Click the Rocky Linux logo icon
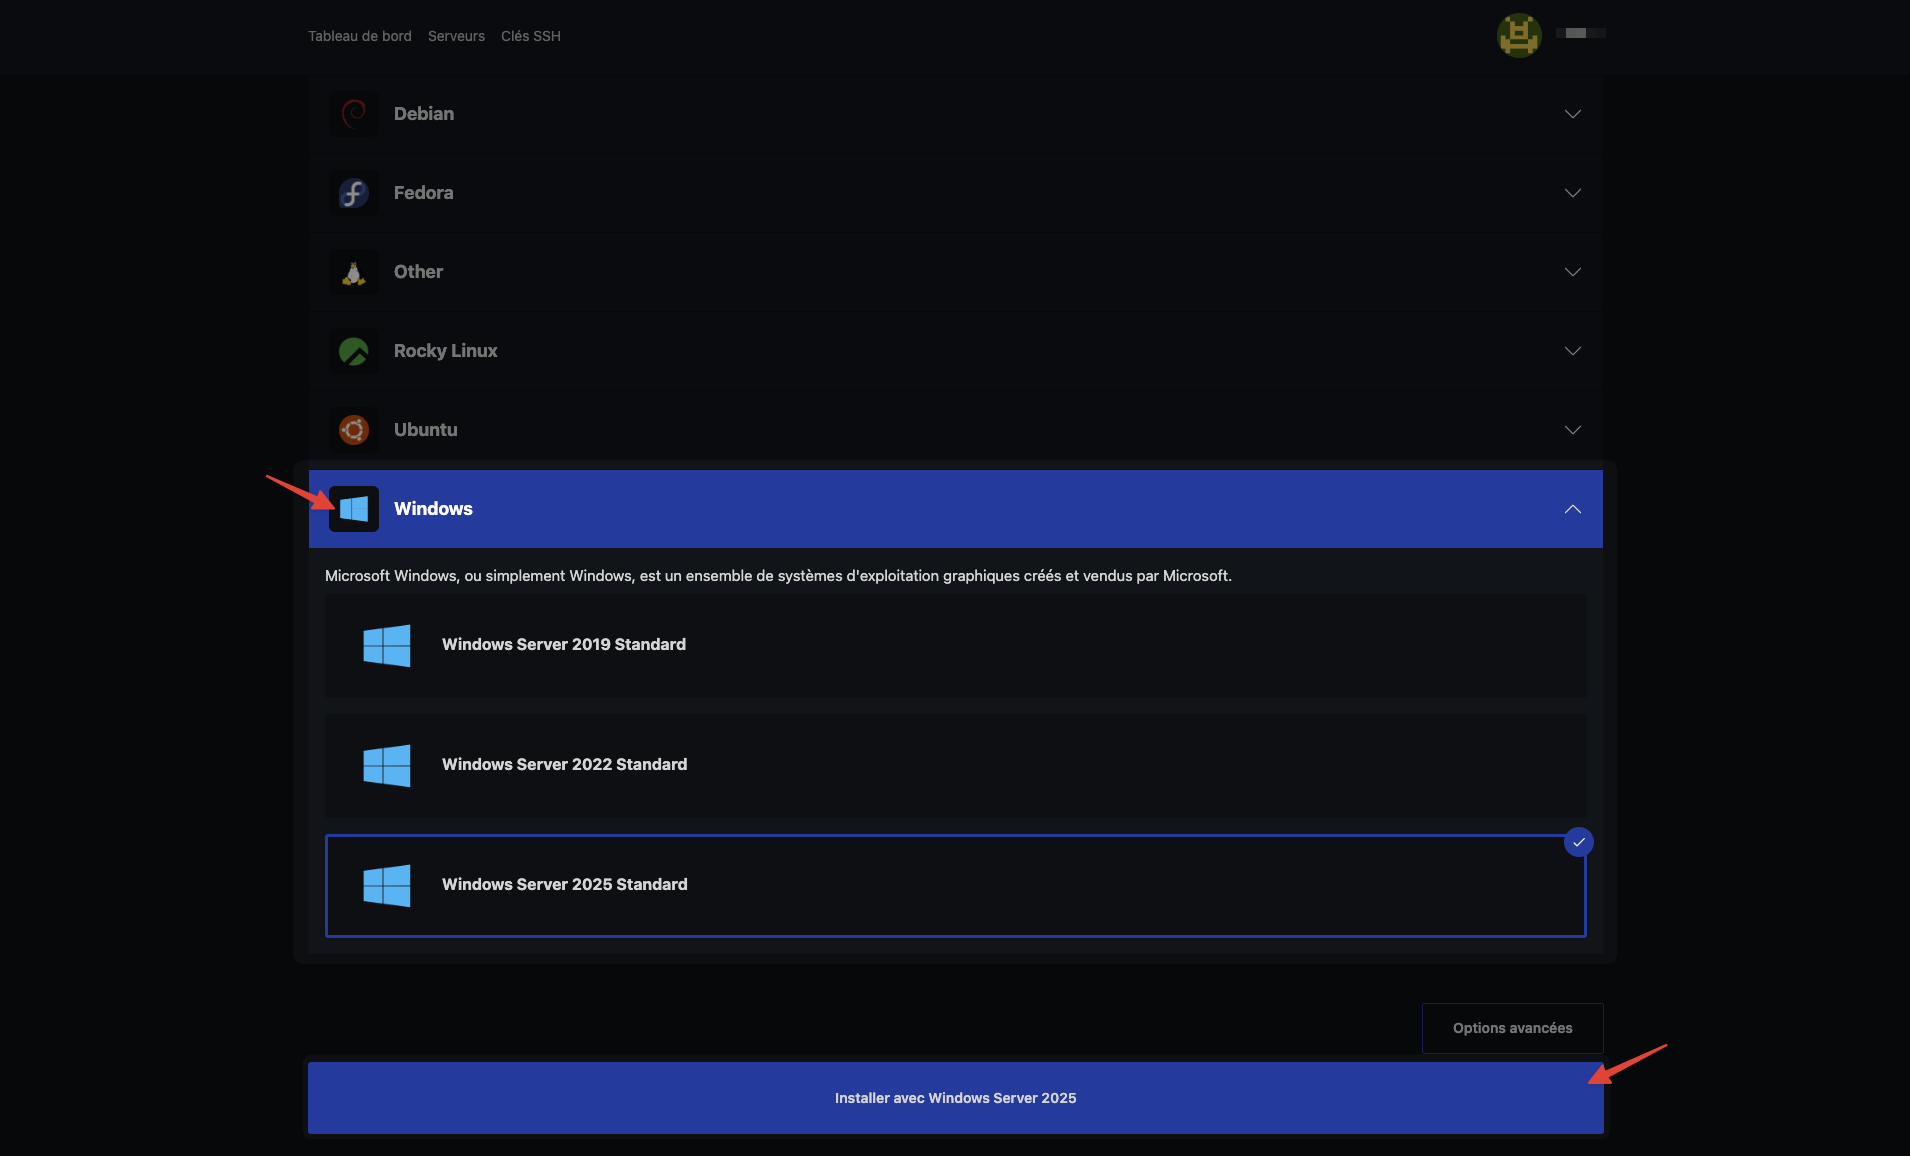The width and height of the screenshot is (1910, 1156). (x=354, y=351)
